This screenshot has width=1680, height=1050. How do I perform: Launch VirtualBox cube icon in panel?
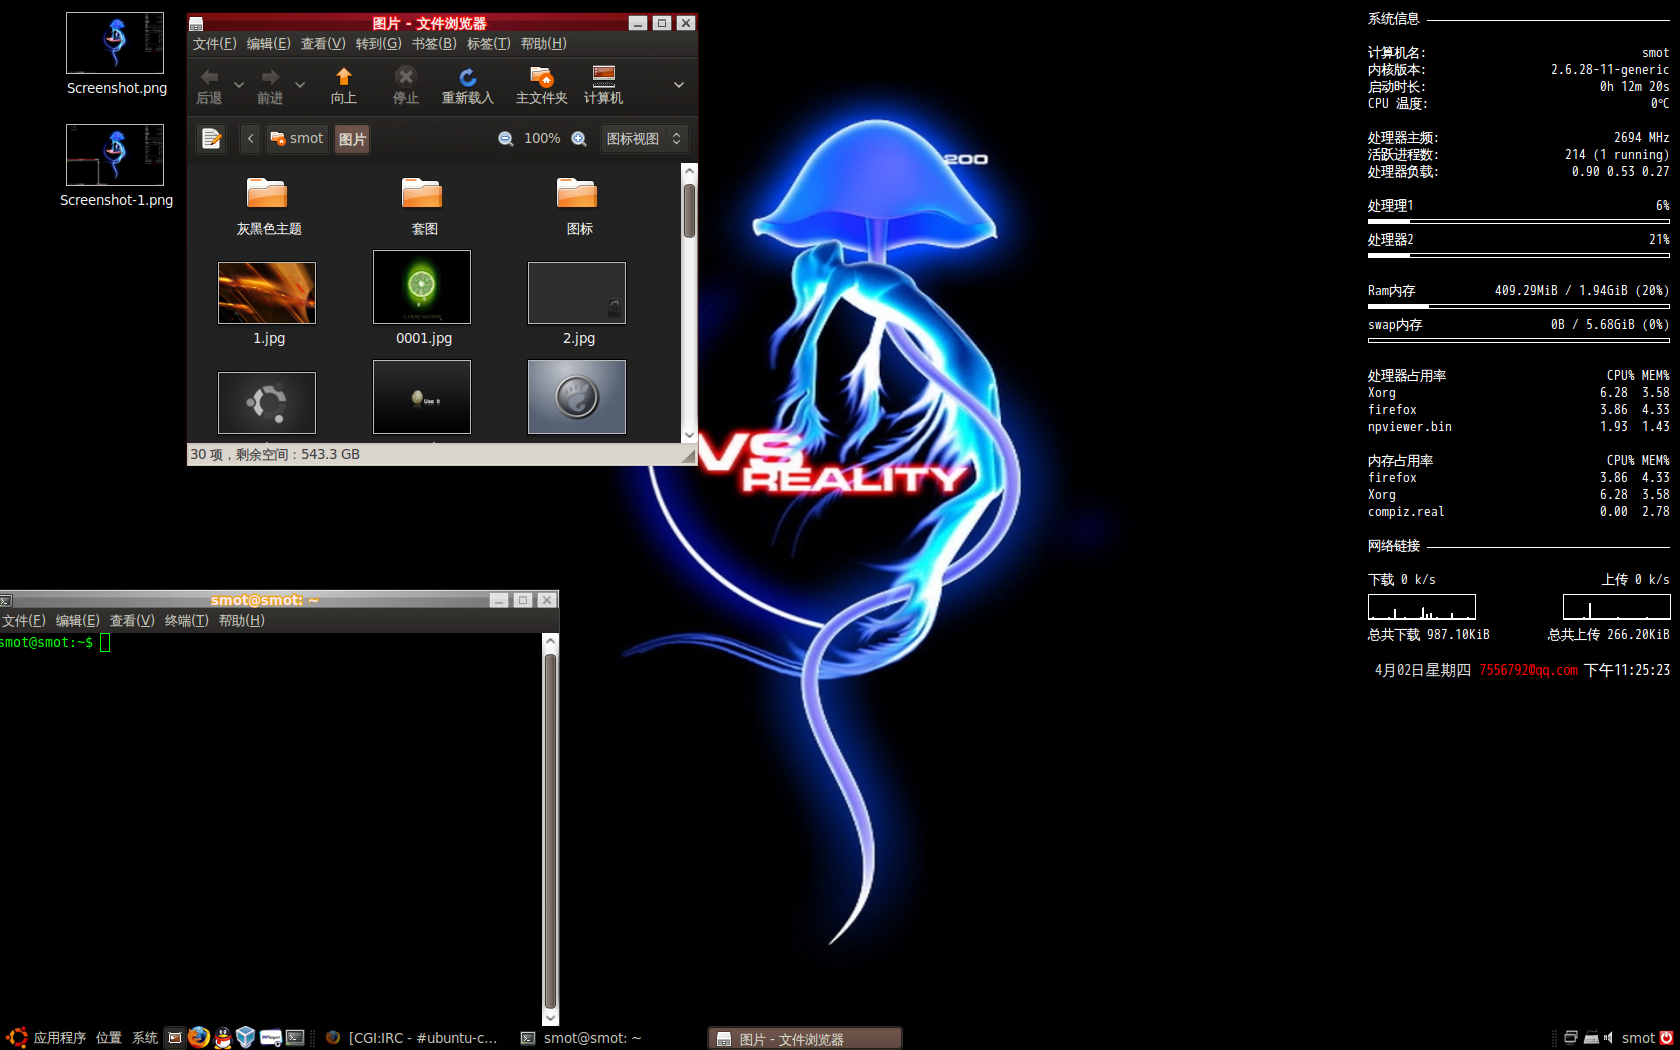(x=246, y=1037)
